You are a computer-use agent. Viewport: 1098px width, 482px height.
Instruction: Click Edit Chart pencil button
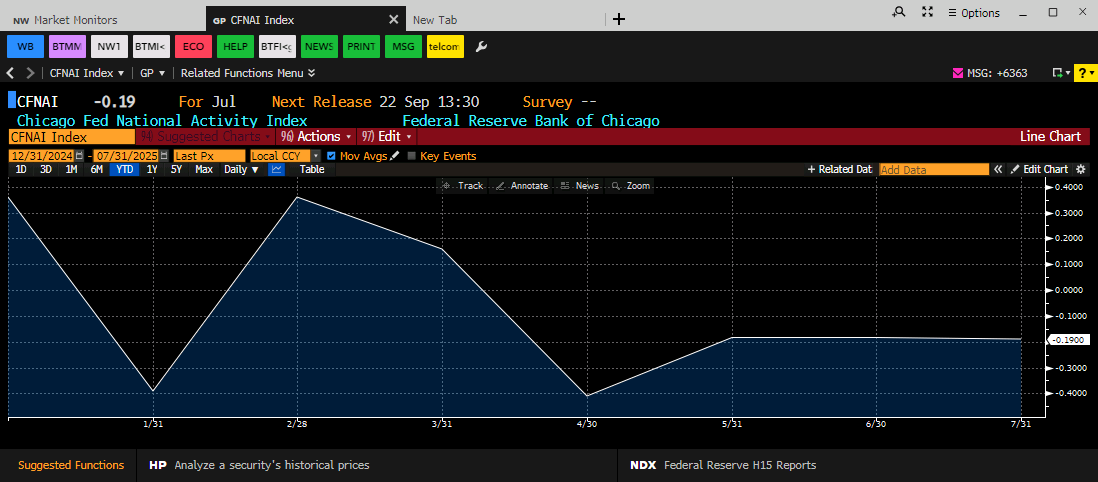click(1040, 169)
